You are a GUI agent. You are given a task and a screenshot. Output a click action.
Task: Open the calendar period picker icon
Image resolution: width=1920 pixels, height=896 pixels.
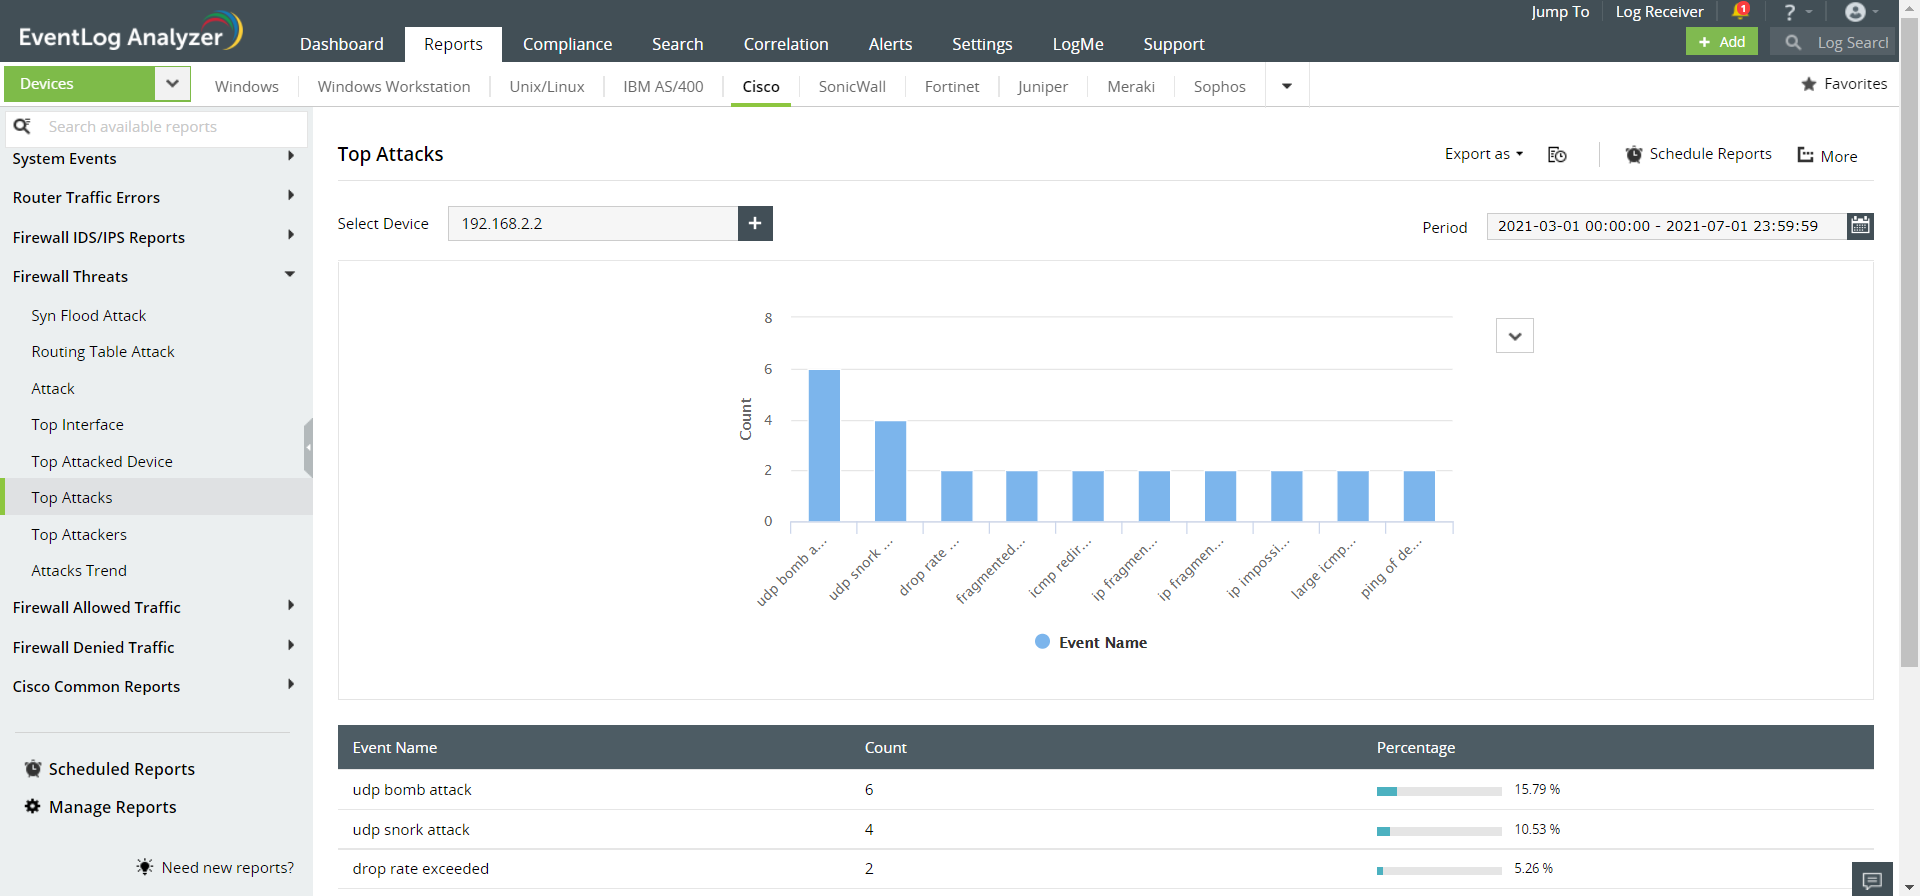(x=1860, y=226)
